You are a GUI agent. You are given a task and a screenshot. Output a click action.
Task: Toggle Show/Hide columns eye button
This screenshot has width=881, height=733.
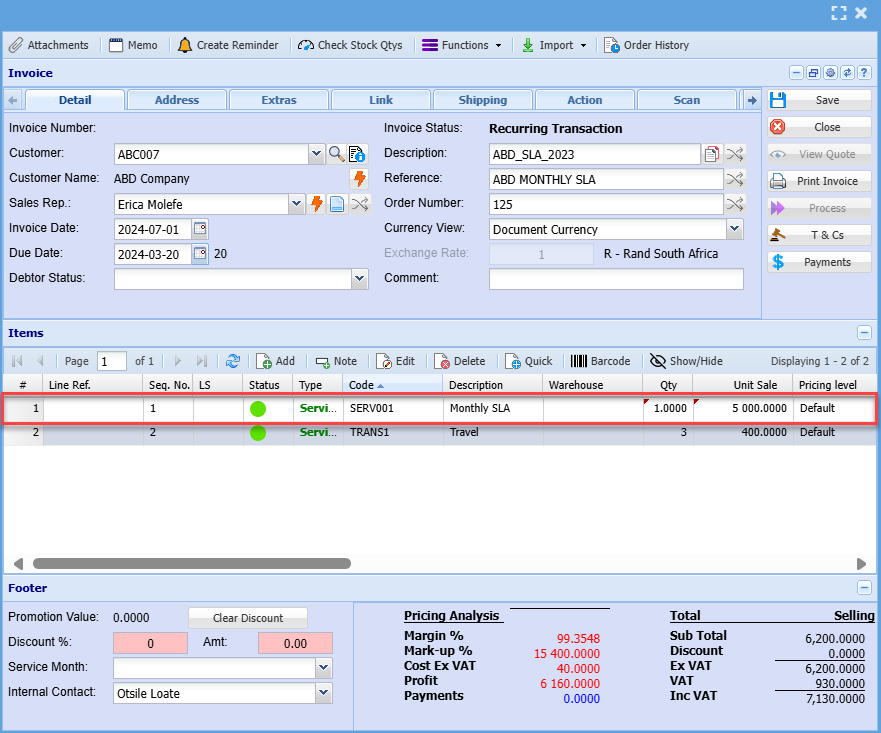(658, 361)
